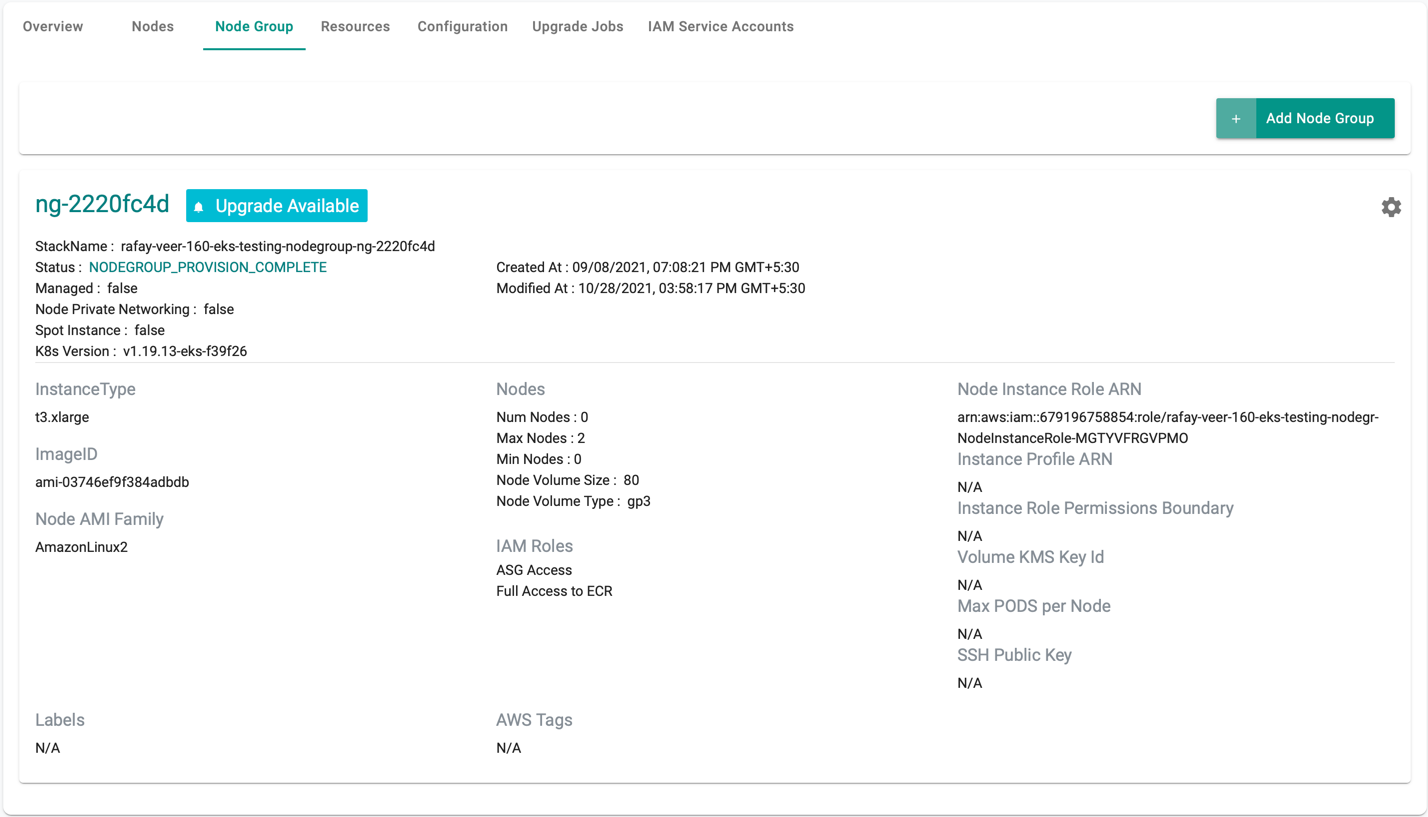Click the t3.xlarge instance type value

[62, 418]
